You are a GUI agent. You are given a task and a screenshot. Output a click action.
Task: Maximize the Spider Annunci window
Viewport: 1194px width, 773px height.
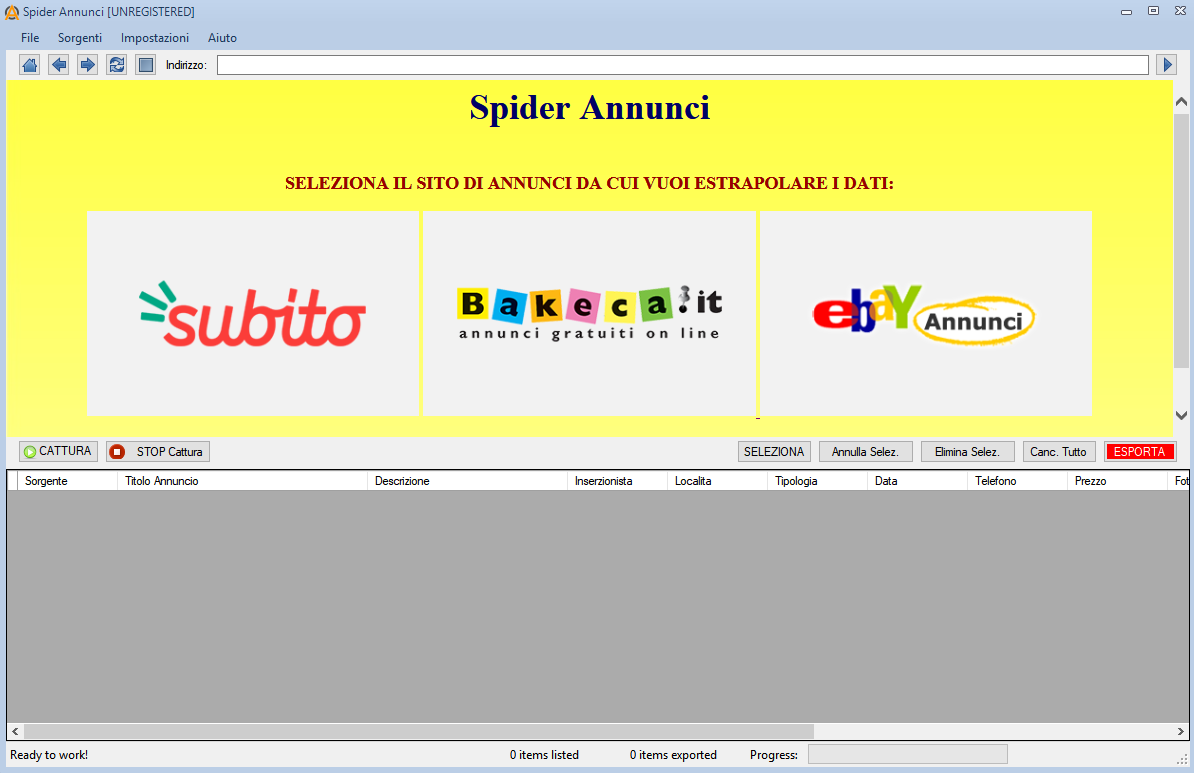pyautogui.click(x=1154, y=11)
